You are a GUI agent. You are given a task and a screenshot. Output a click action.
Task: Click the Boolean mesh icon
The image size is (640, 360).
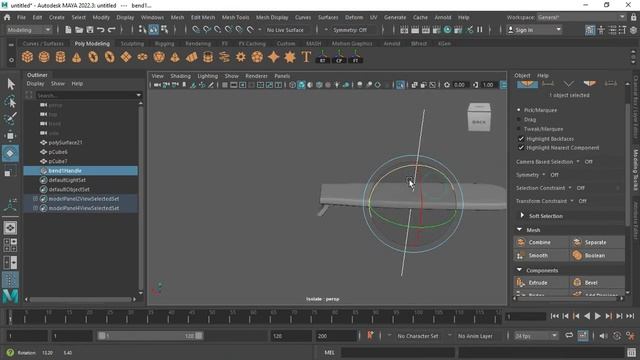point(577,255)
